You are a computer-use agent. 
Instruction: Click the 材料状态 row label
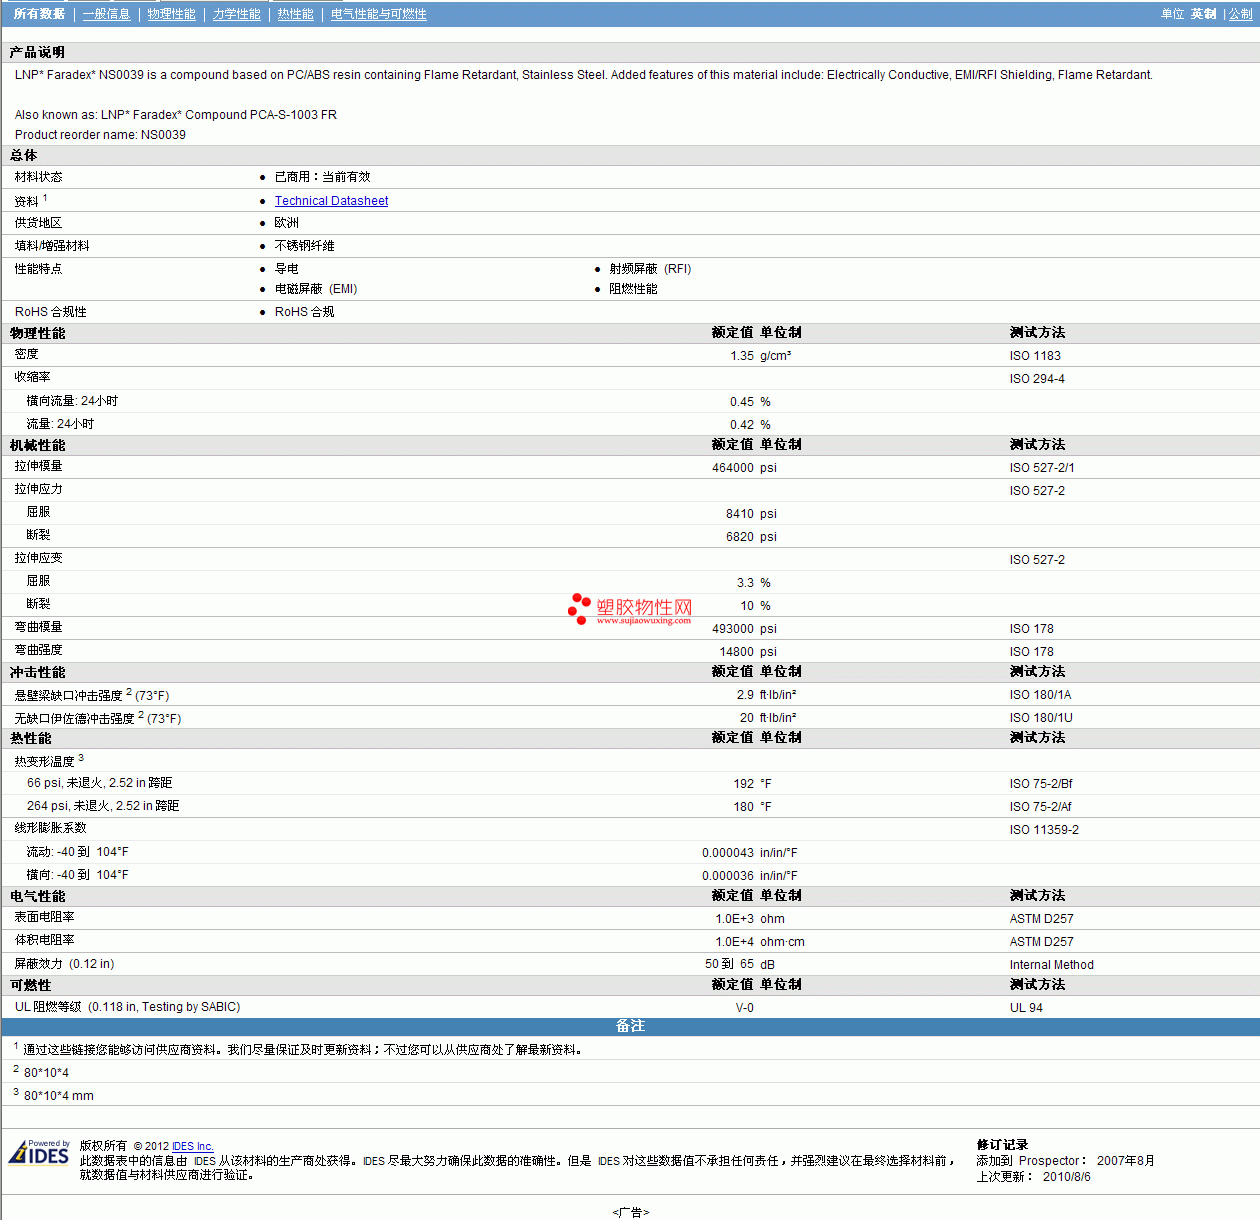[39, 177]
